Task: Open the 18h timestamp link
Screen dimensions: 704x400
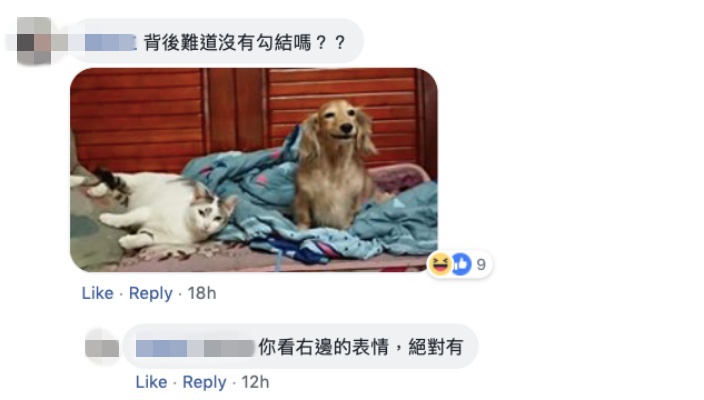Action: click(x=202, y=293)
